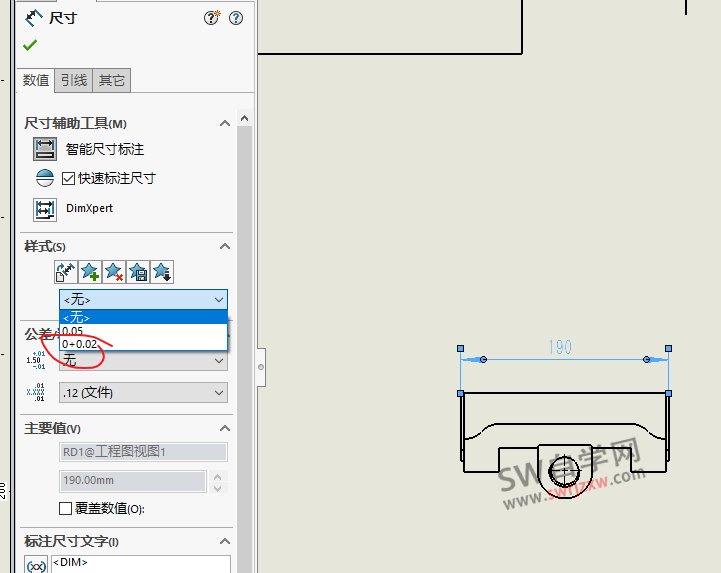Click the (xx) dimension text icon

click(x=36, y=565)
